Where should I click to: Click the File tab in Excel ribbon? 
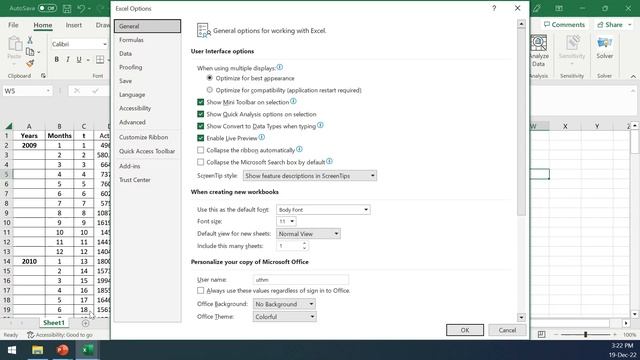[x=13, y=25]
